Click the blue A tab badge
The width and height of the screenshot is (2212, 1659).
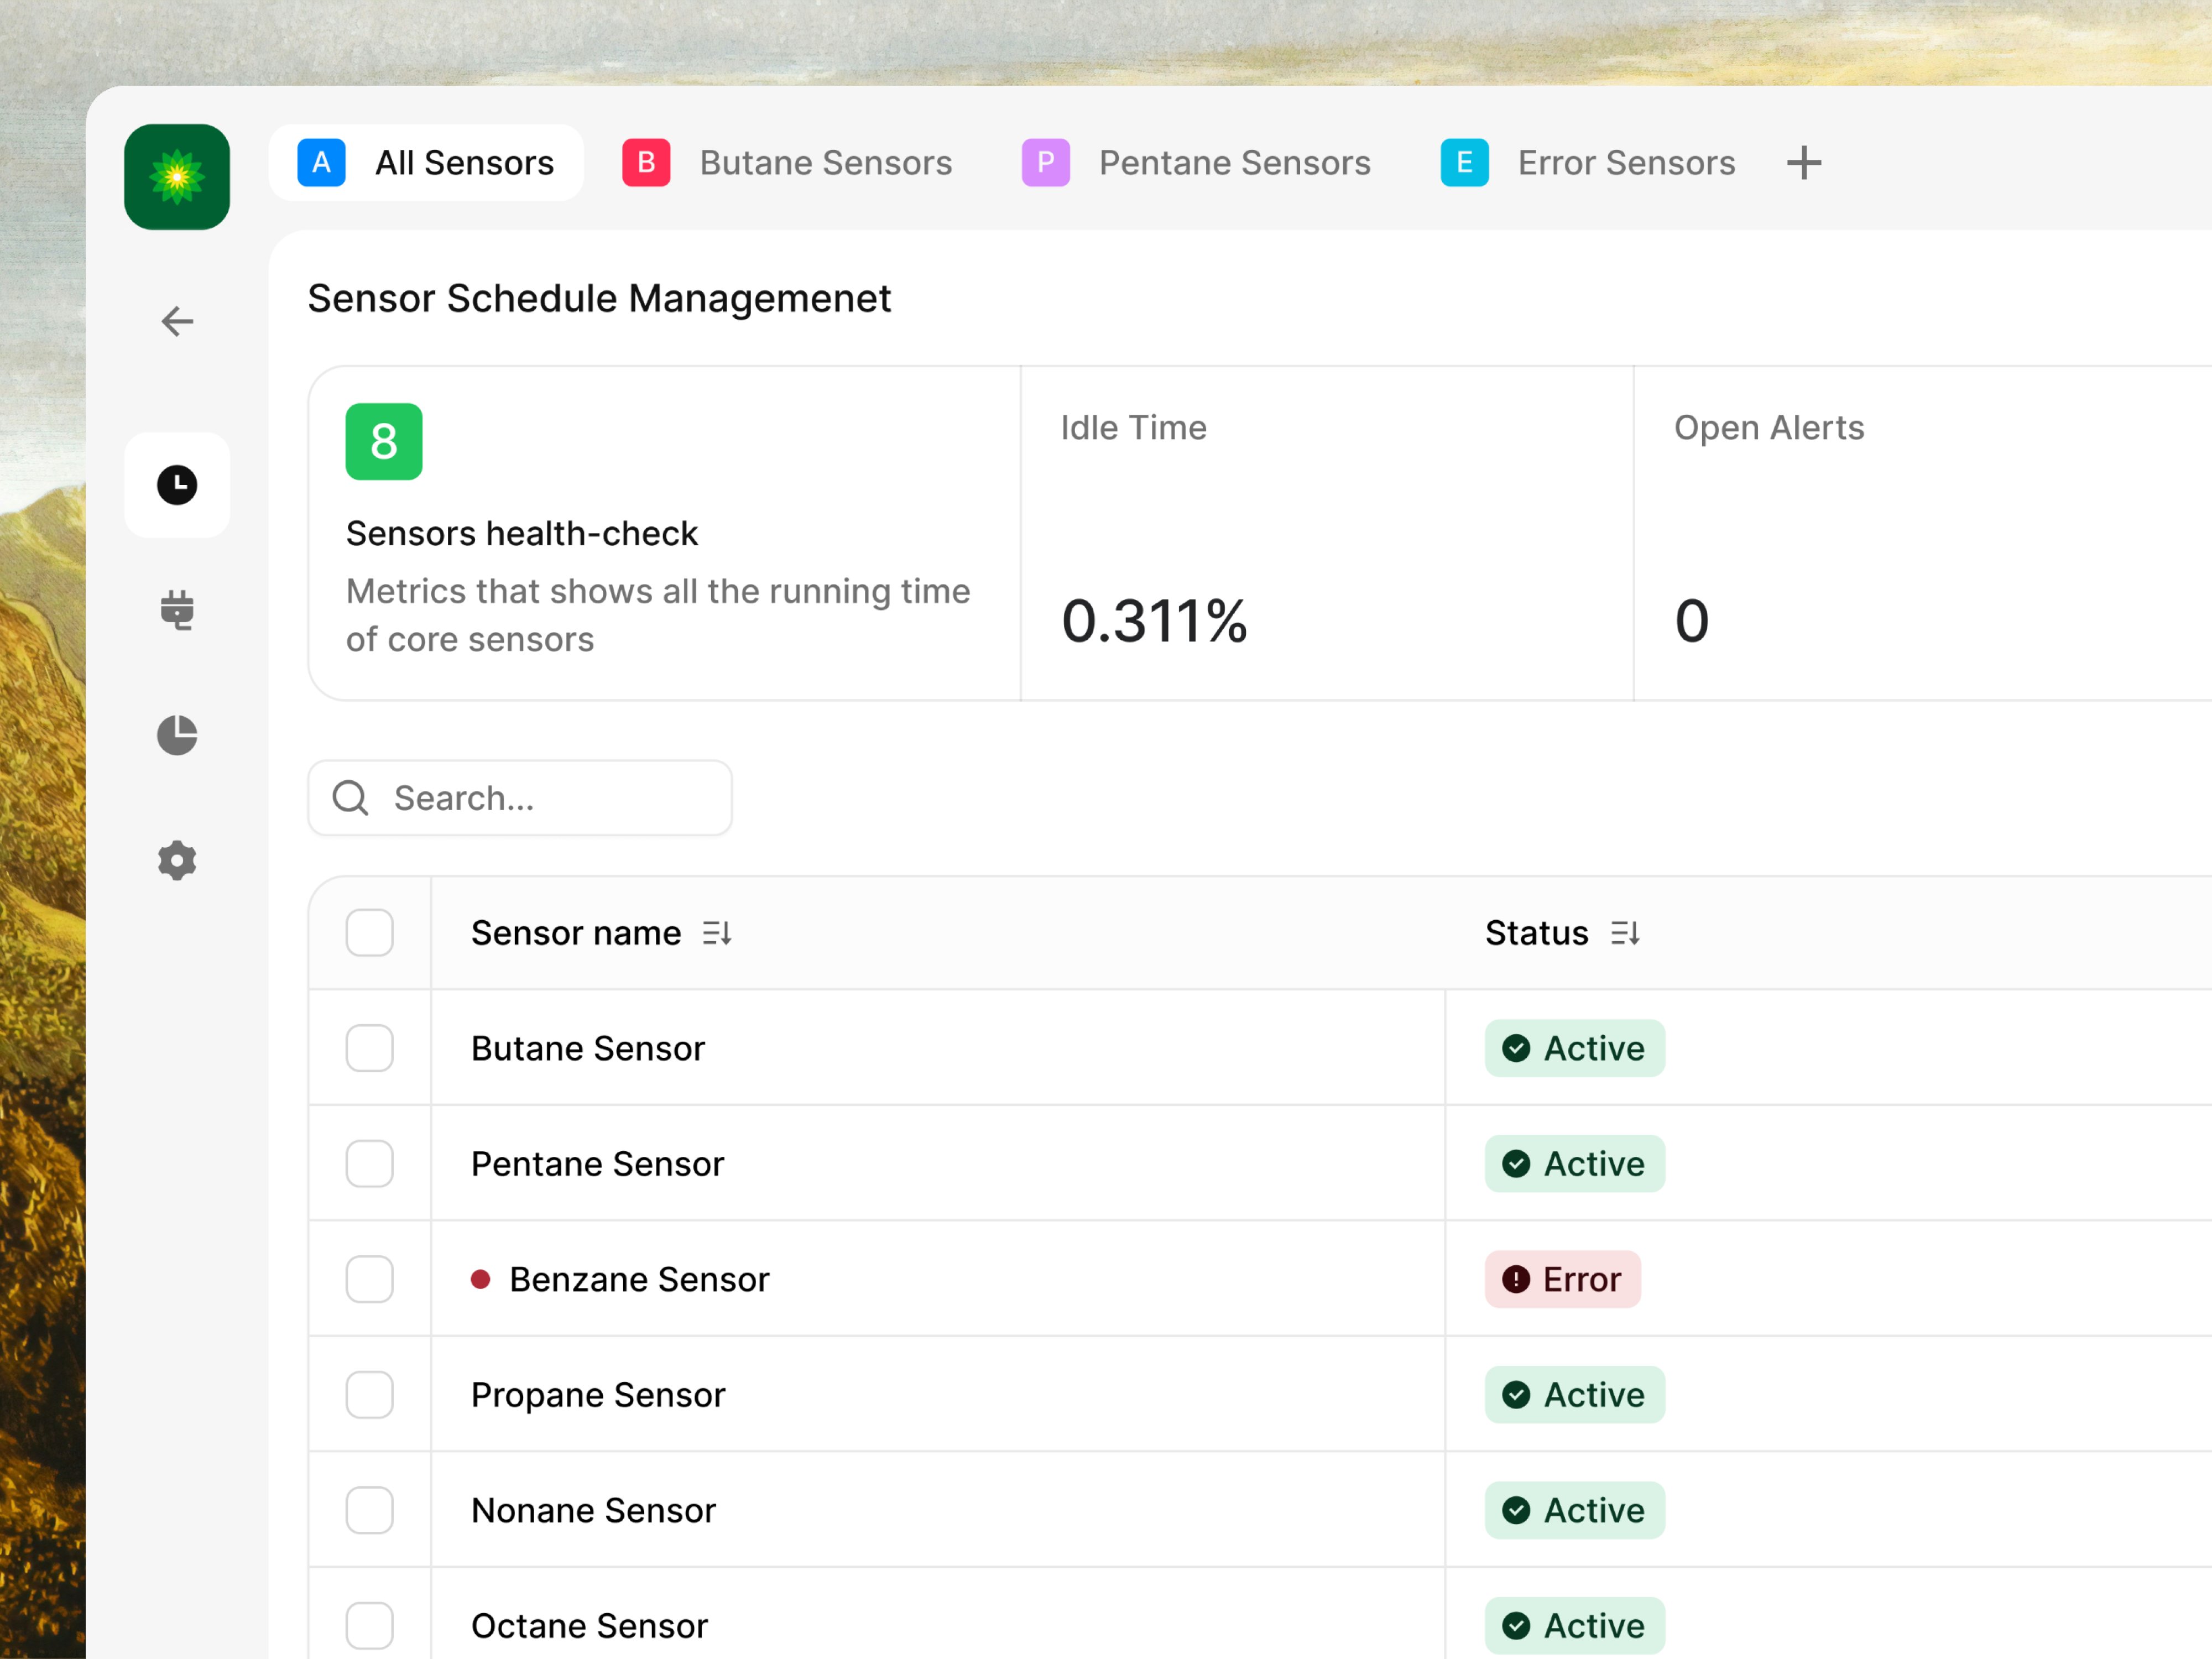pyautogui.click(x=321, y=163)
